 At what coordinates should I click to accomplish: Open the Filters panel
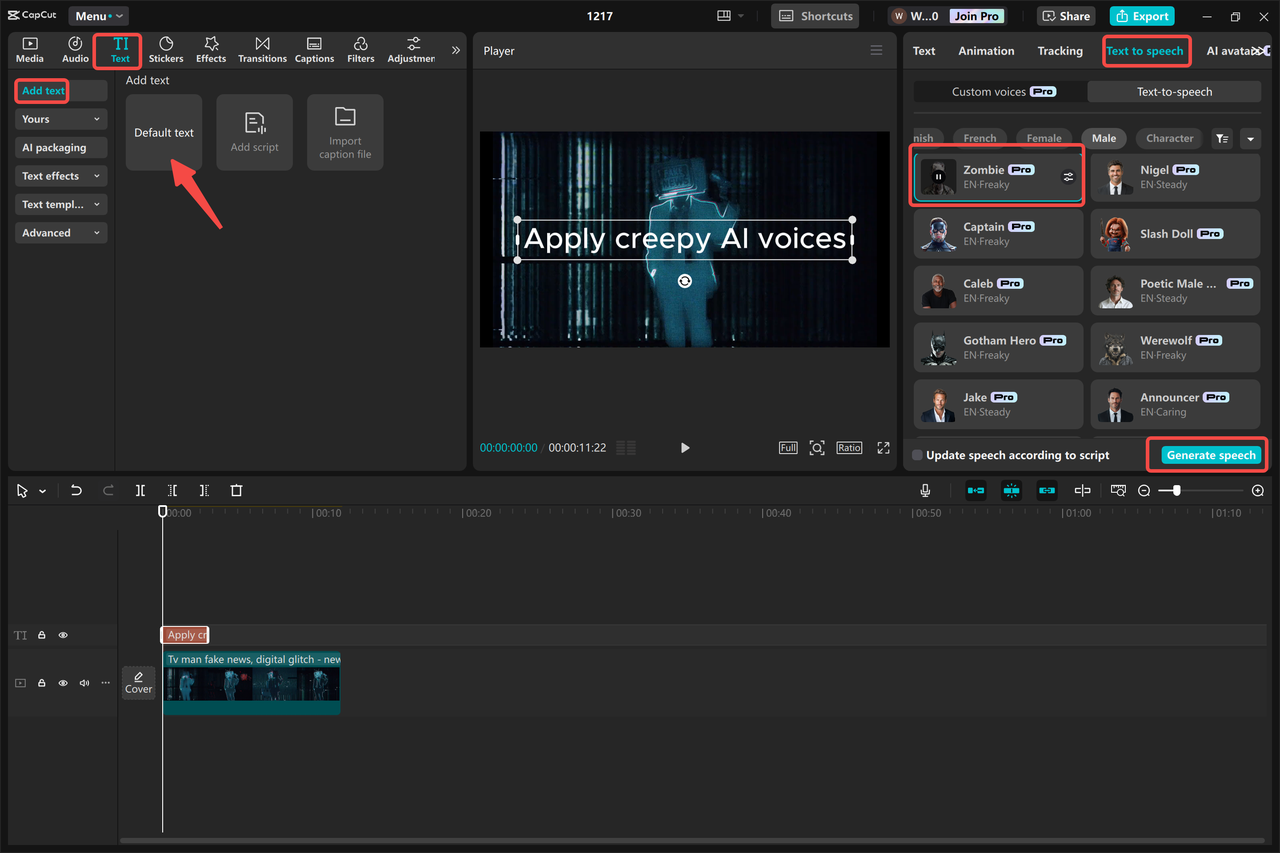361,50
